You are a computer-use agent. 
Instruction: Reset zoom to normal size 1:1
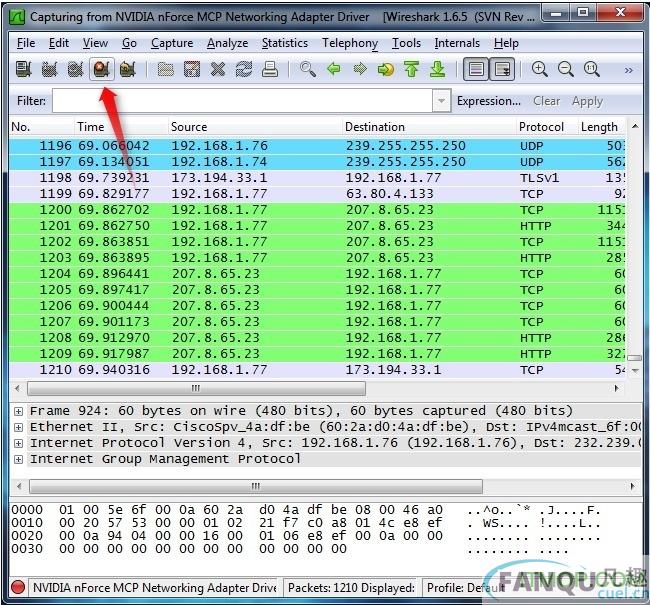(592, 69)
